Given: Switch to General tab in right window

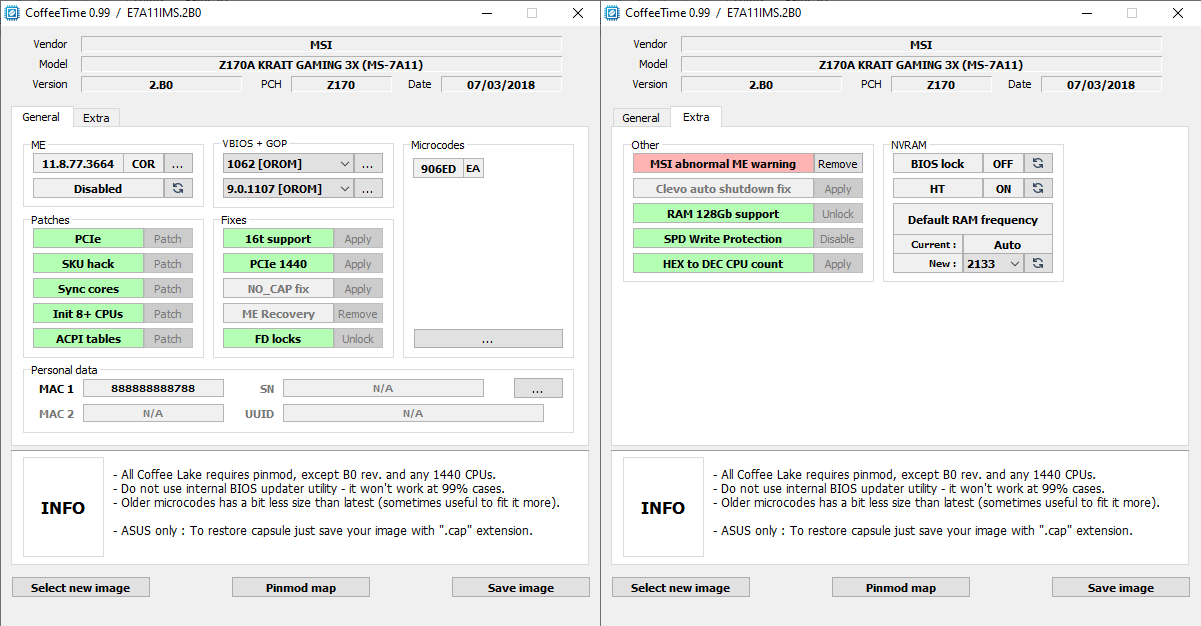Looking at the screenshot, I should coord(641,118).
